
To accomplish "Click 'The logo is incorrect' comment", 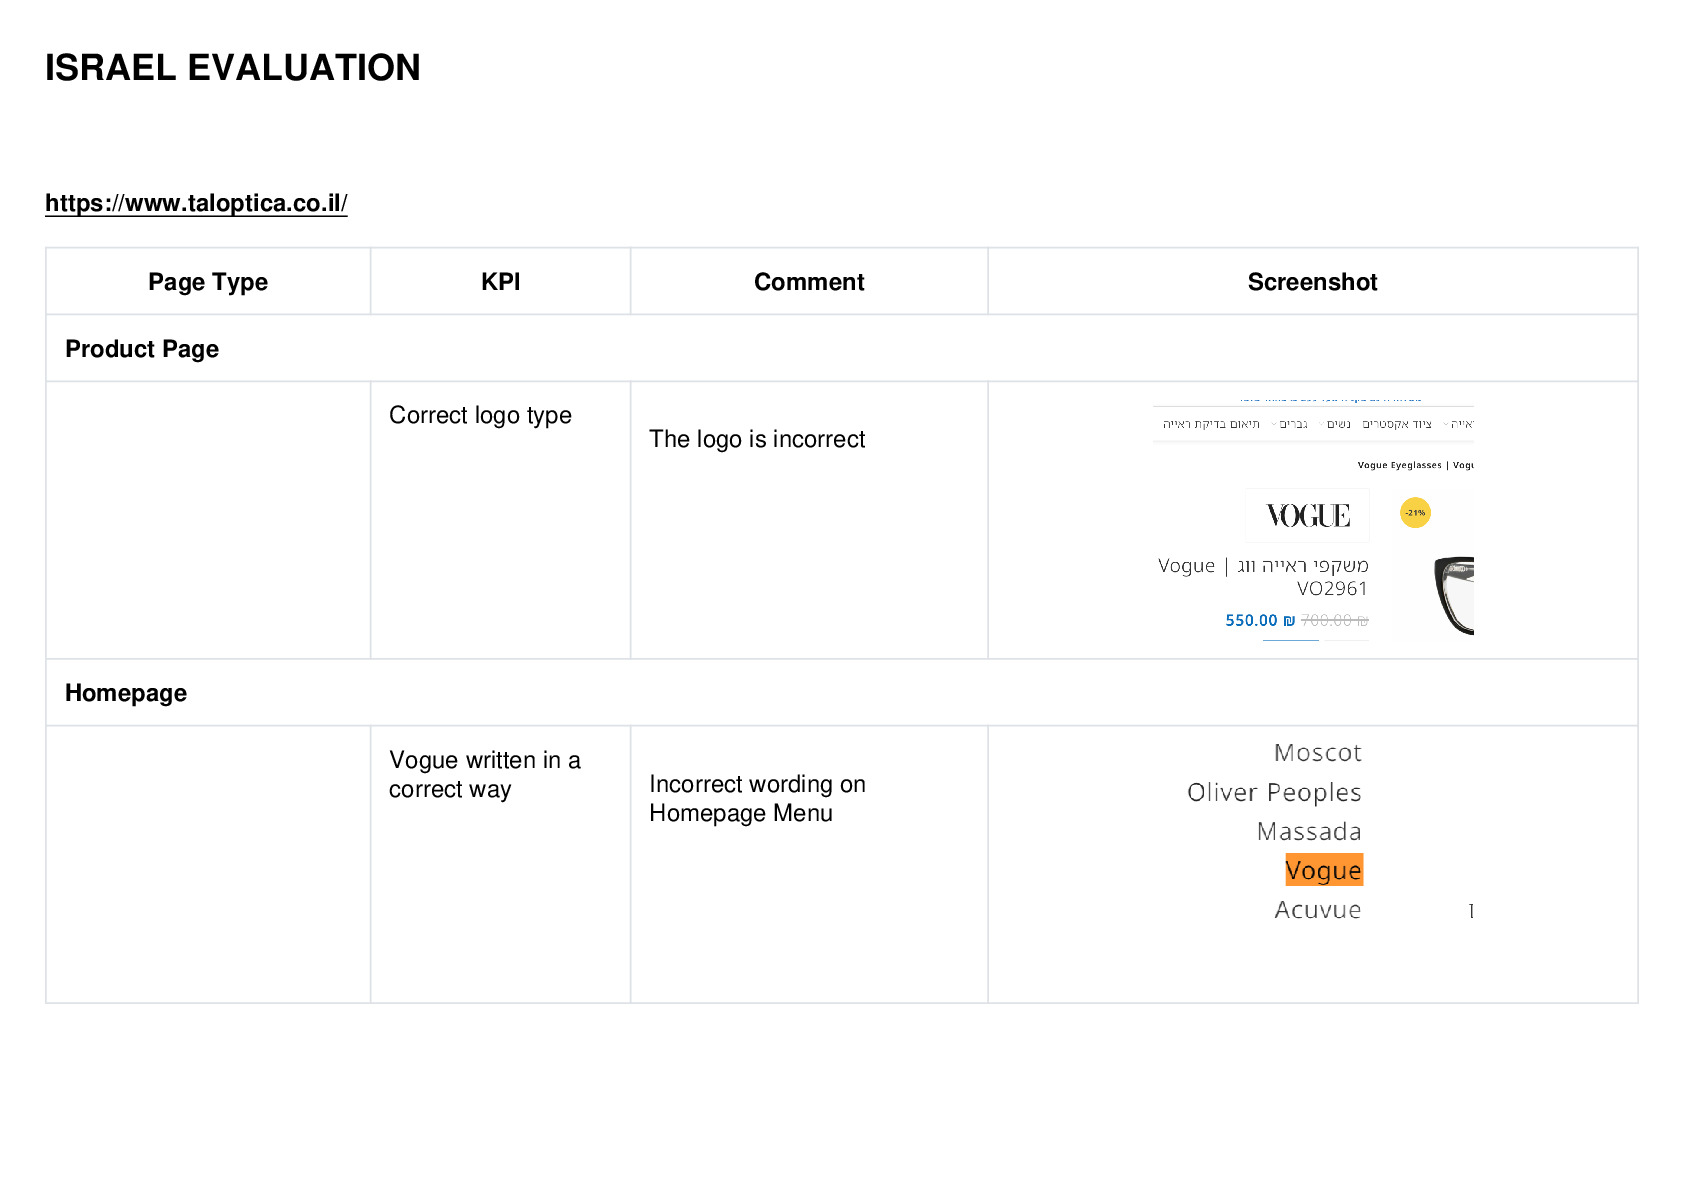I will (757, 439).
